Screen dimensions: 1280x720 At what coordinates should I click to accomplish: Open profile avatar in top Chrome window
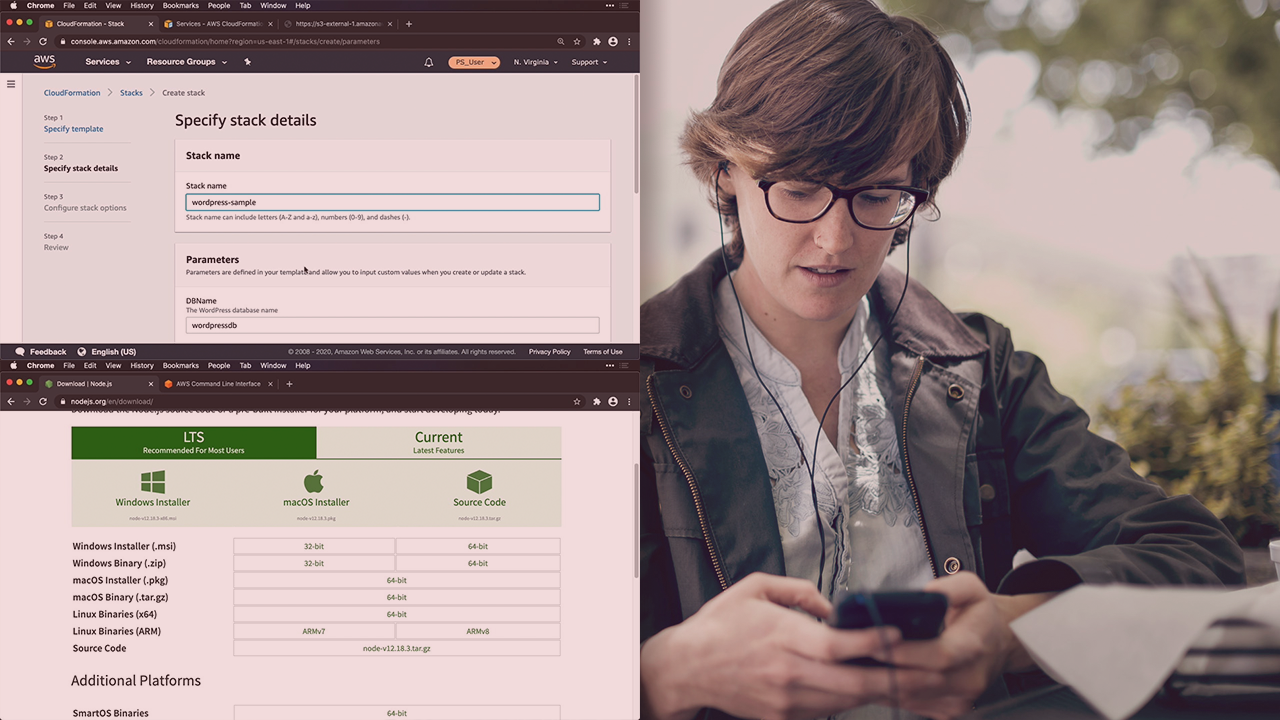[613, 41]
